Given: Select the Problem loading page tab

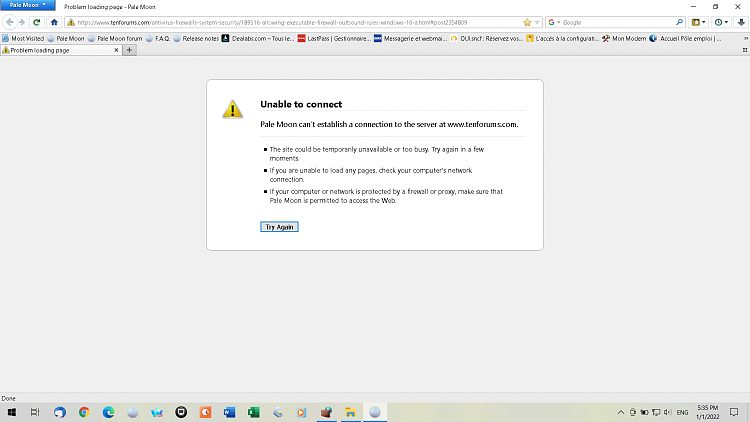Looking at the screenshot, I should tap(59, 50).
